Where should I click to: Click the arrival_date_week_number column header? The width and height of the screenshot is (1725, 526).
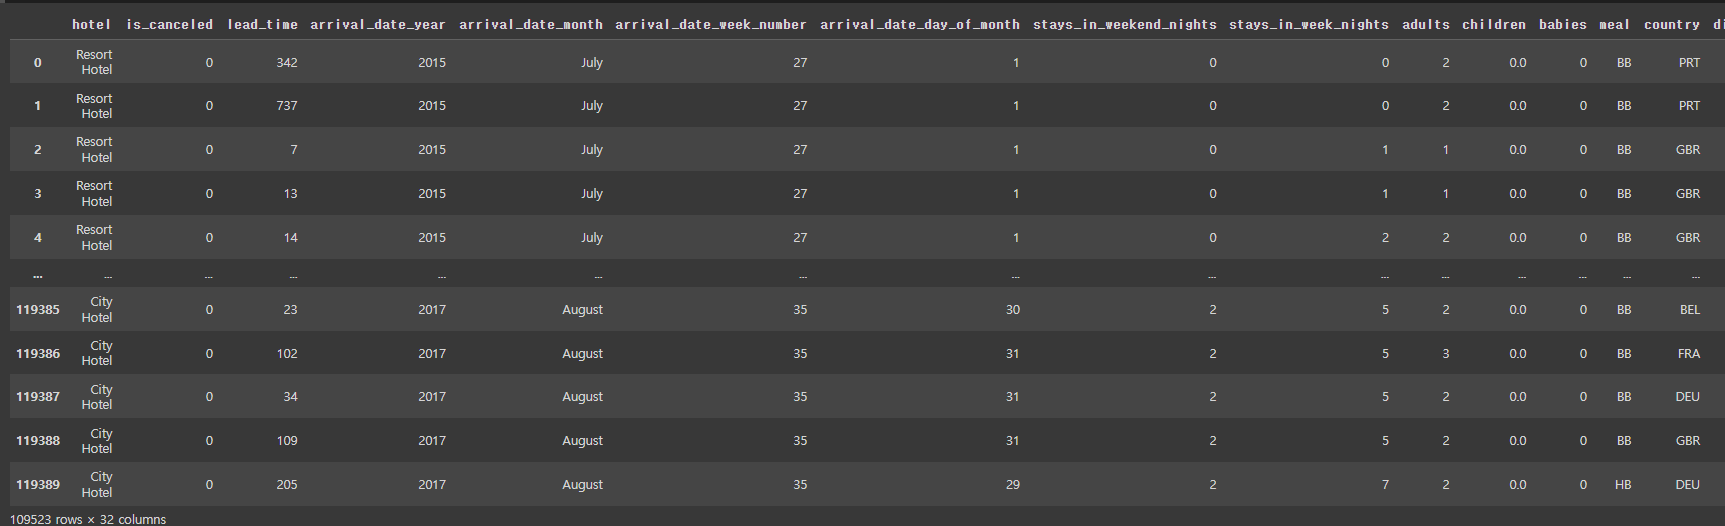[x=711, y=24]
